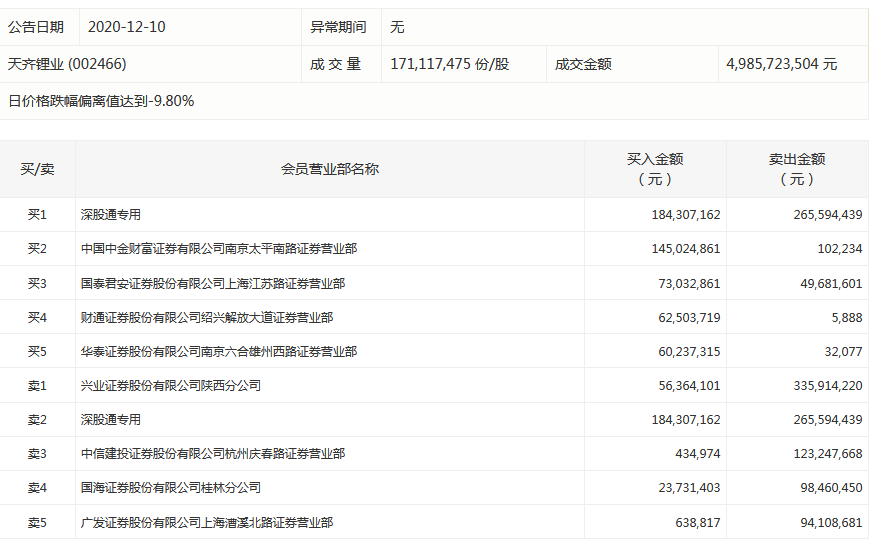Click the 会员营业部名称 column header
The image size is (884, 545).
[x=330, y=169]
